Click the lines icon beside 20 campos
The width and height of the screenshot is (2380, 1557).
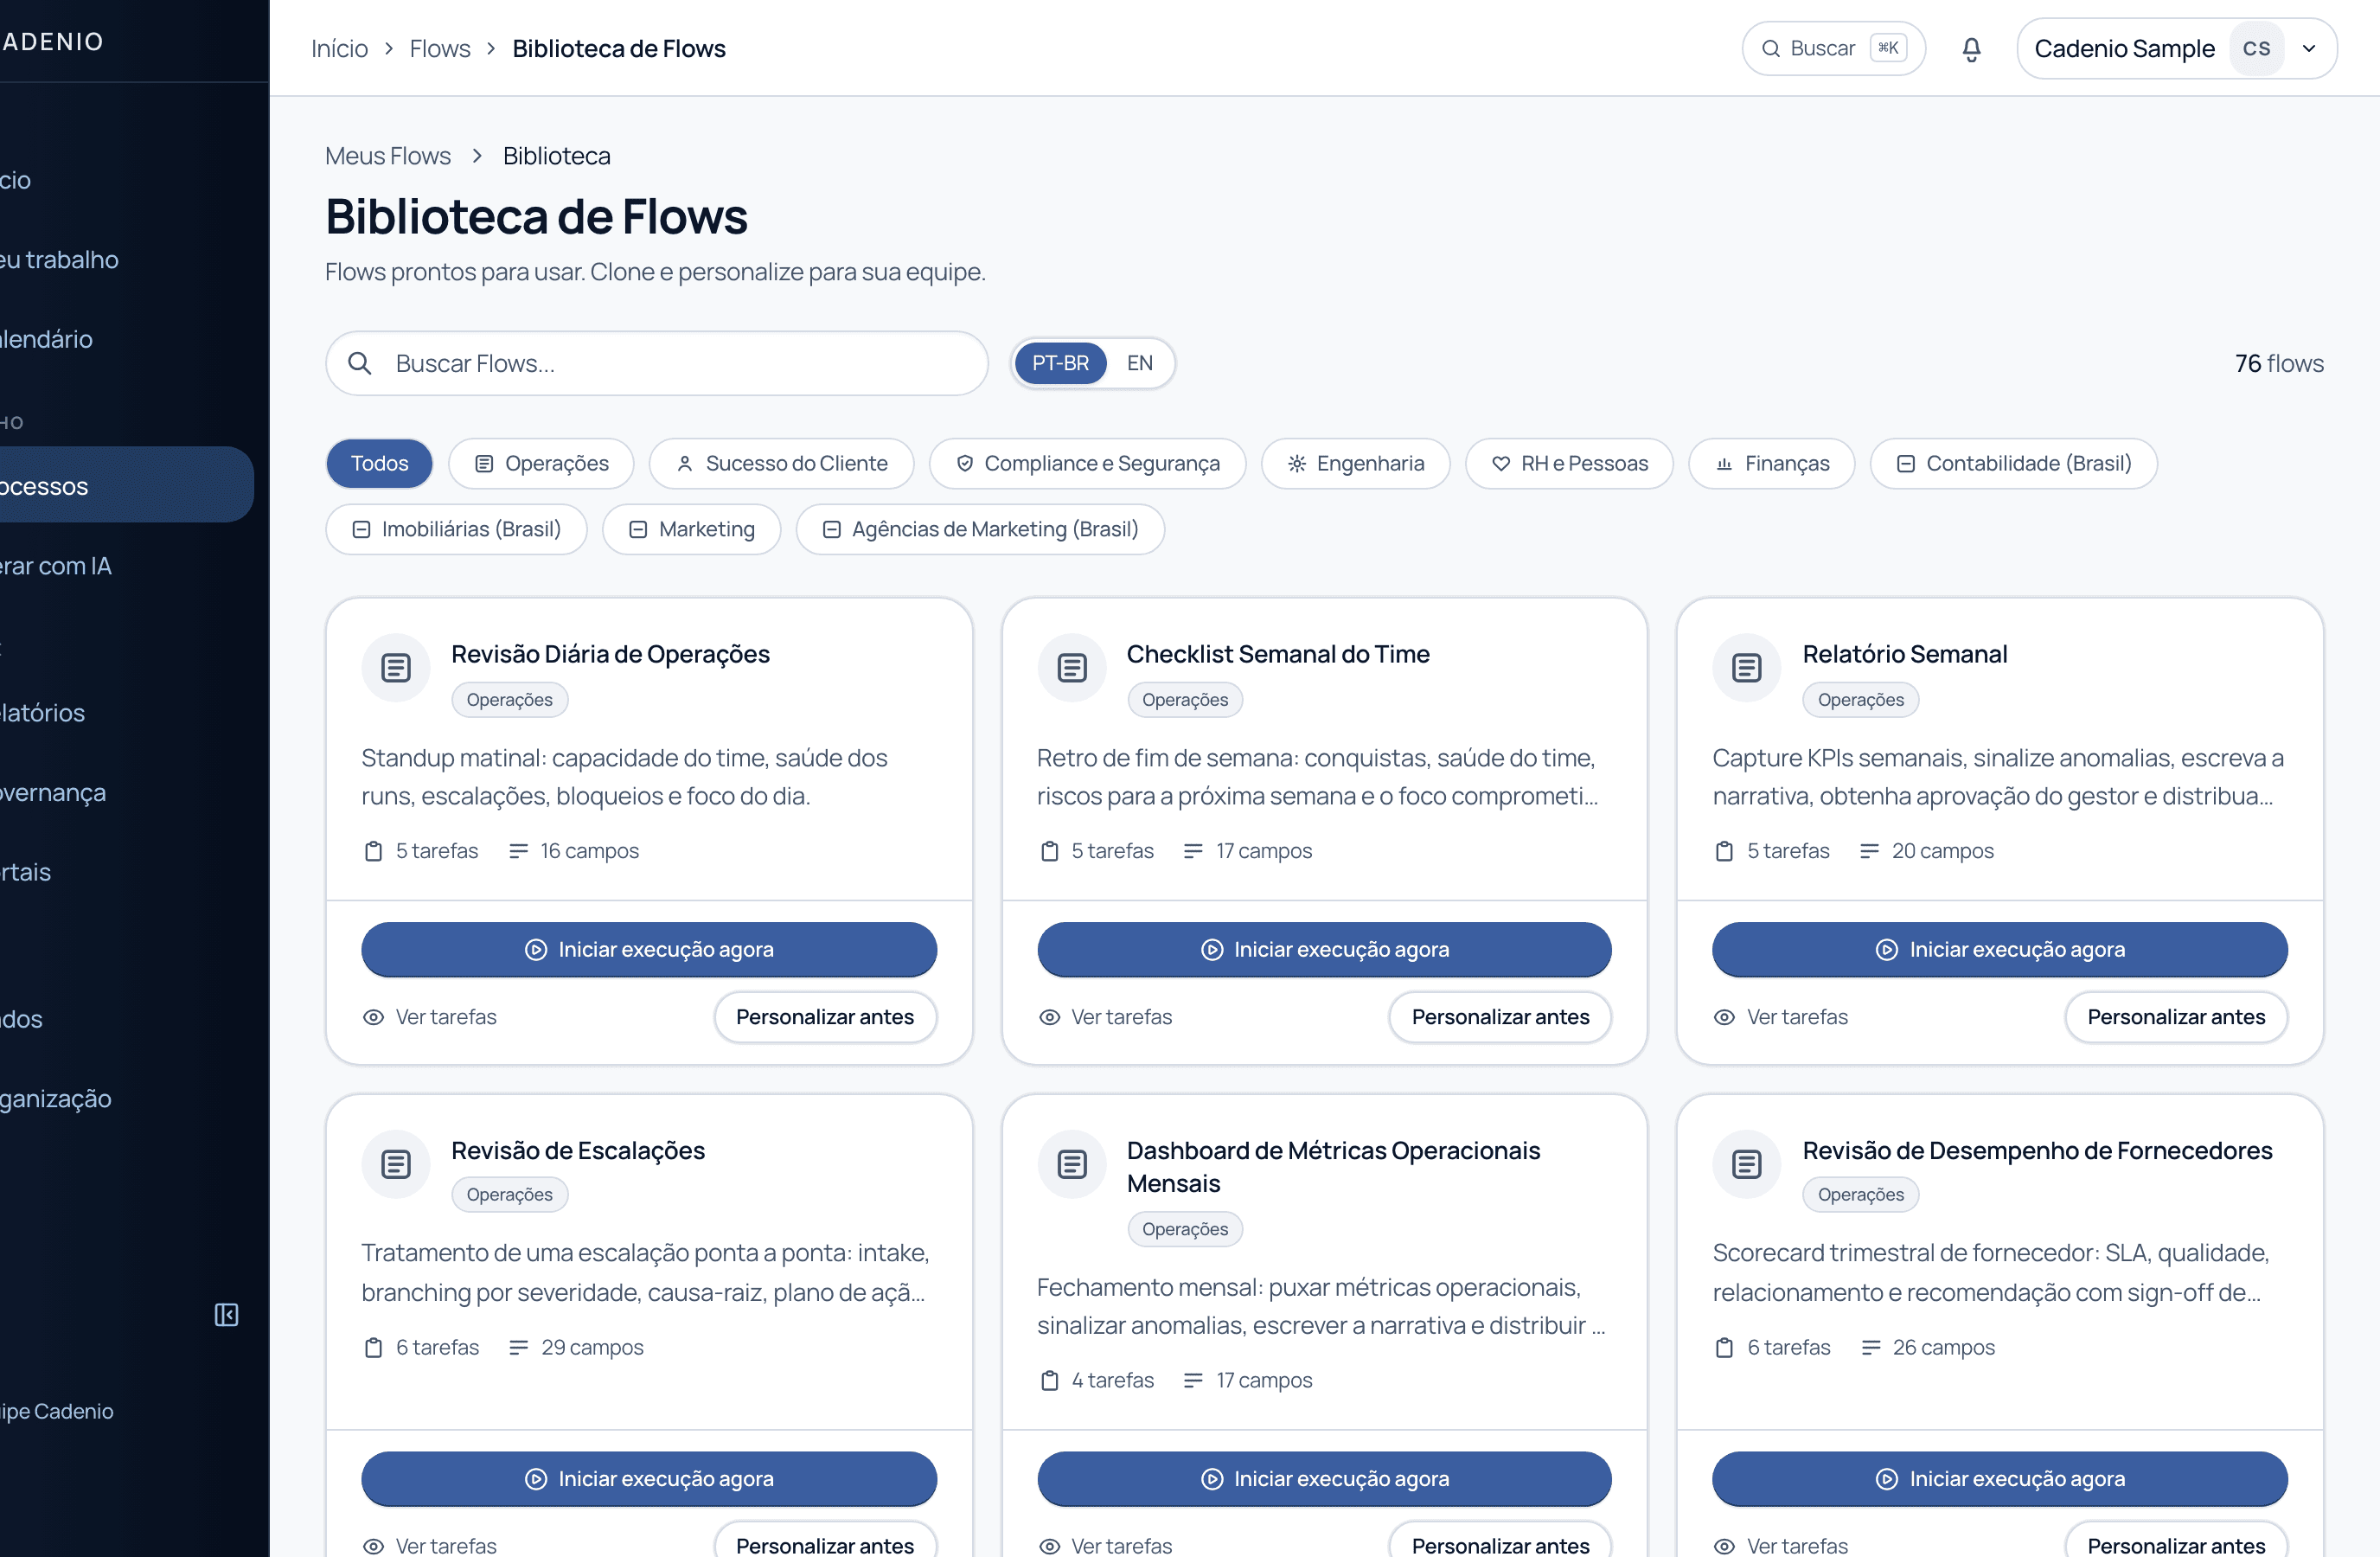pyautogui.click(x=1869, y=851)
